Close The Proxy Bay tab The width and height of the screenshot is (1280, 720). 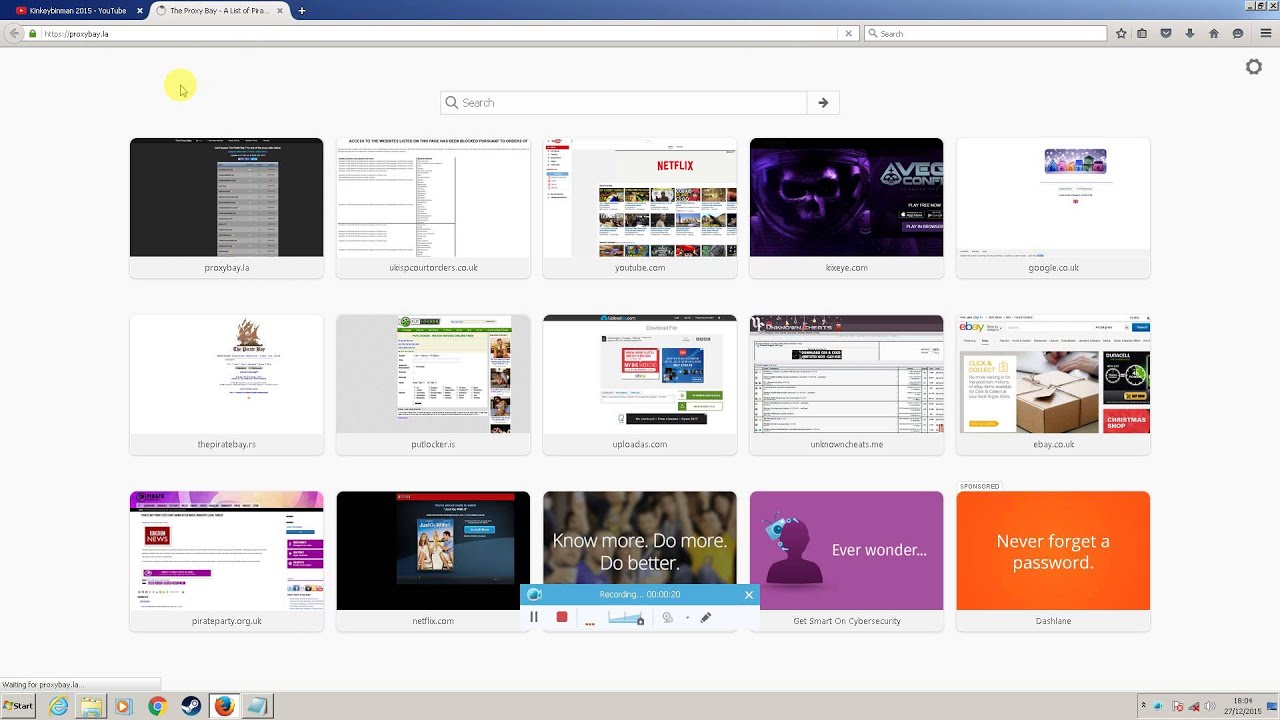click(x=280, y=10)
